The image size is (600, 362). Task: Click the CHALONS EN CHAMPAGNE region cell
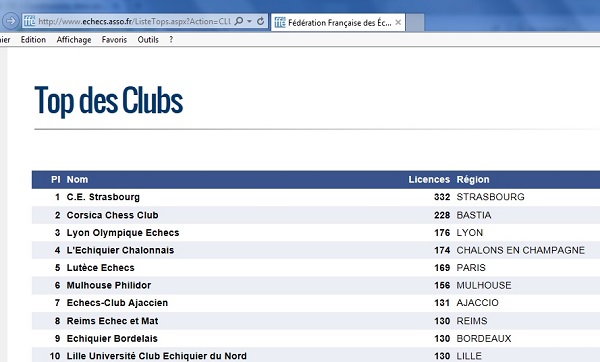(x=521, y=250)
